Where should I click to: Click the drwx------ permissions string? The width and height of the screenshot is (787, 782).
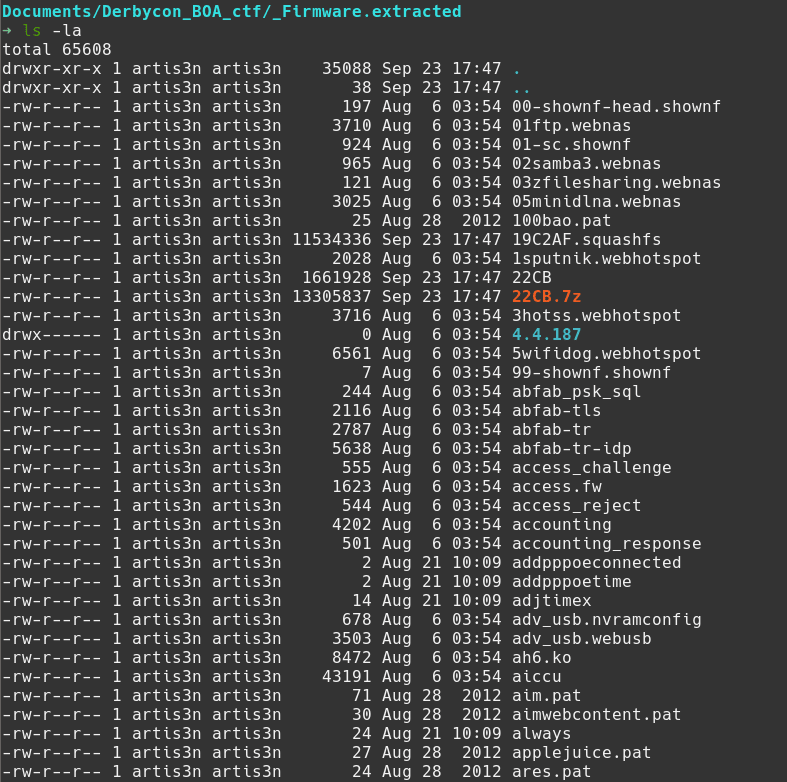(x=51, y=335)
